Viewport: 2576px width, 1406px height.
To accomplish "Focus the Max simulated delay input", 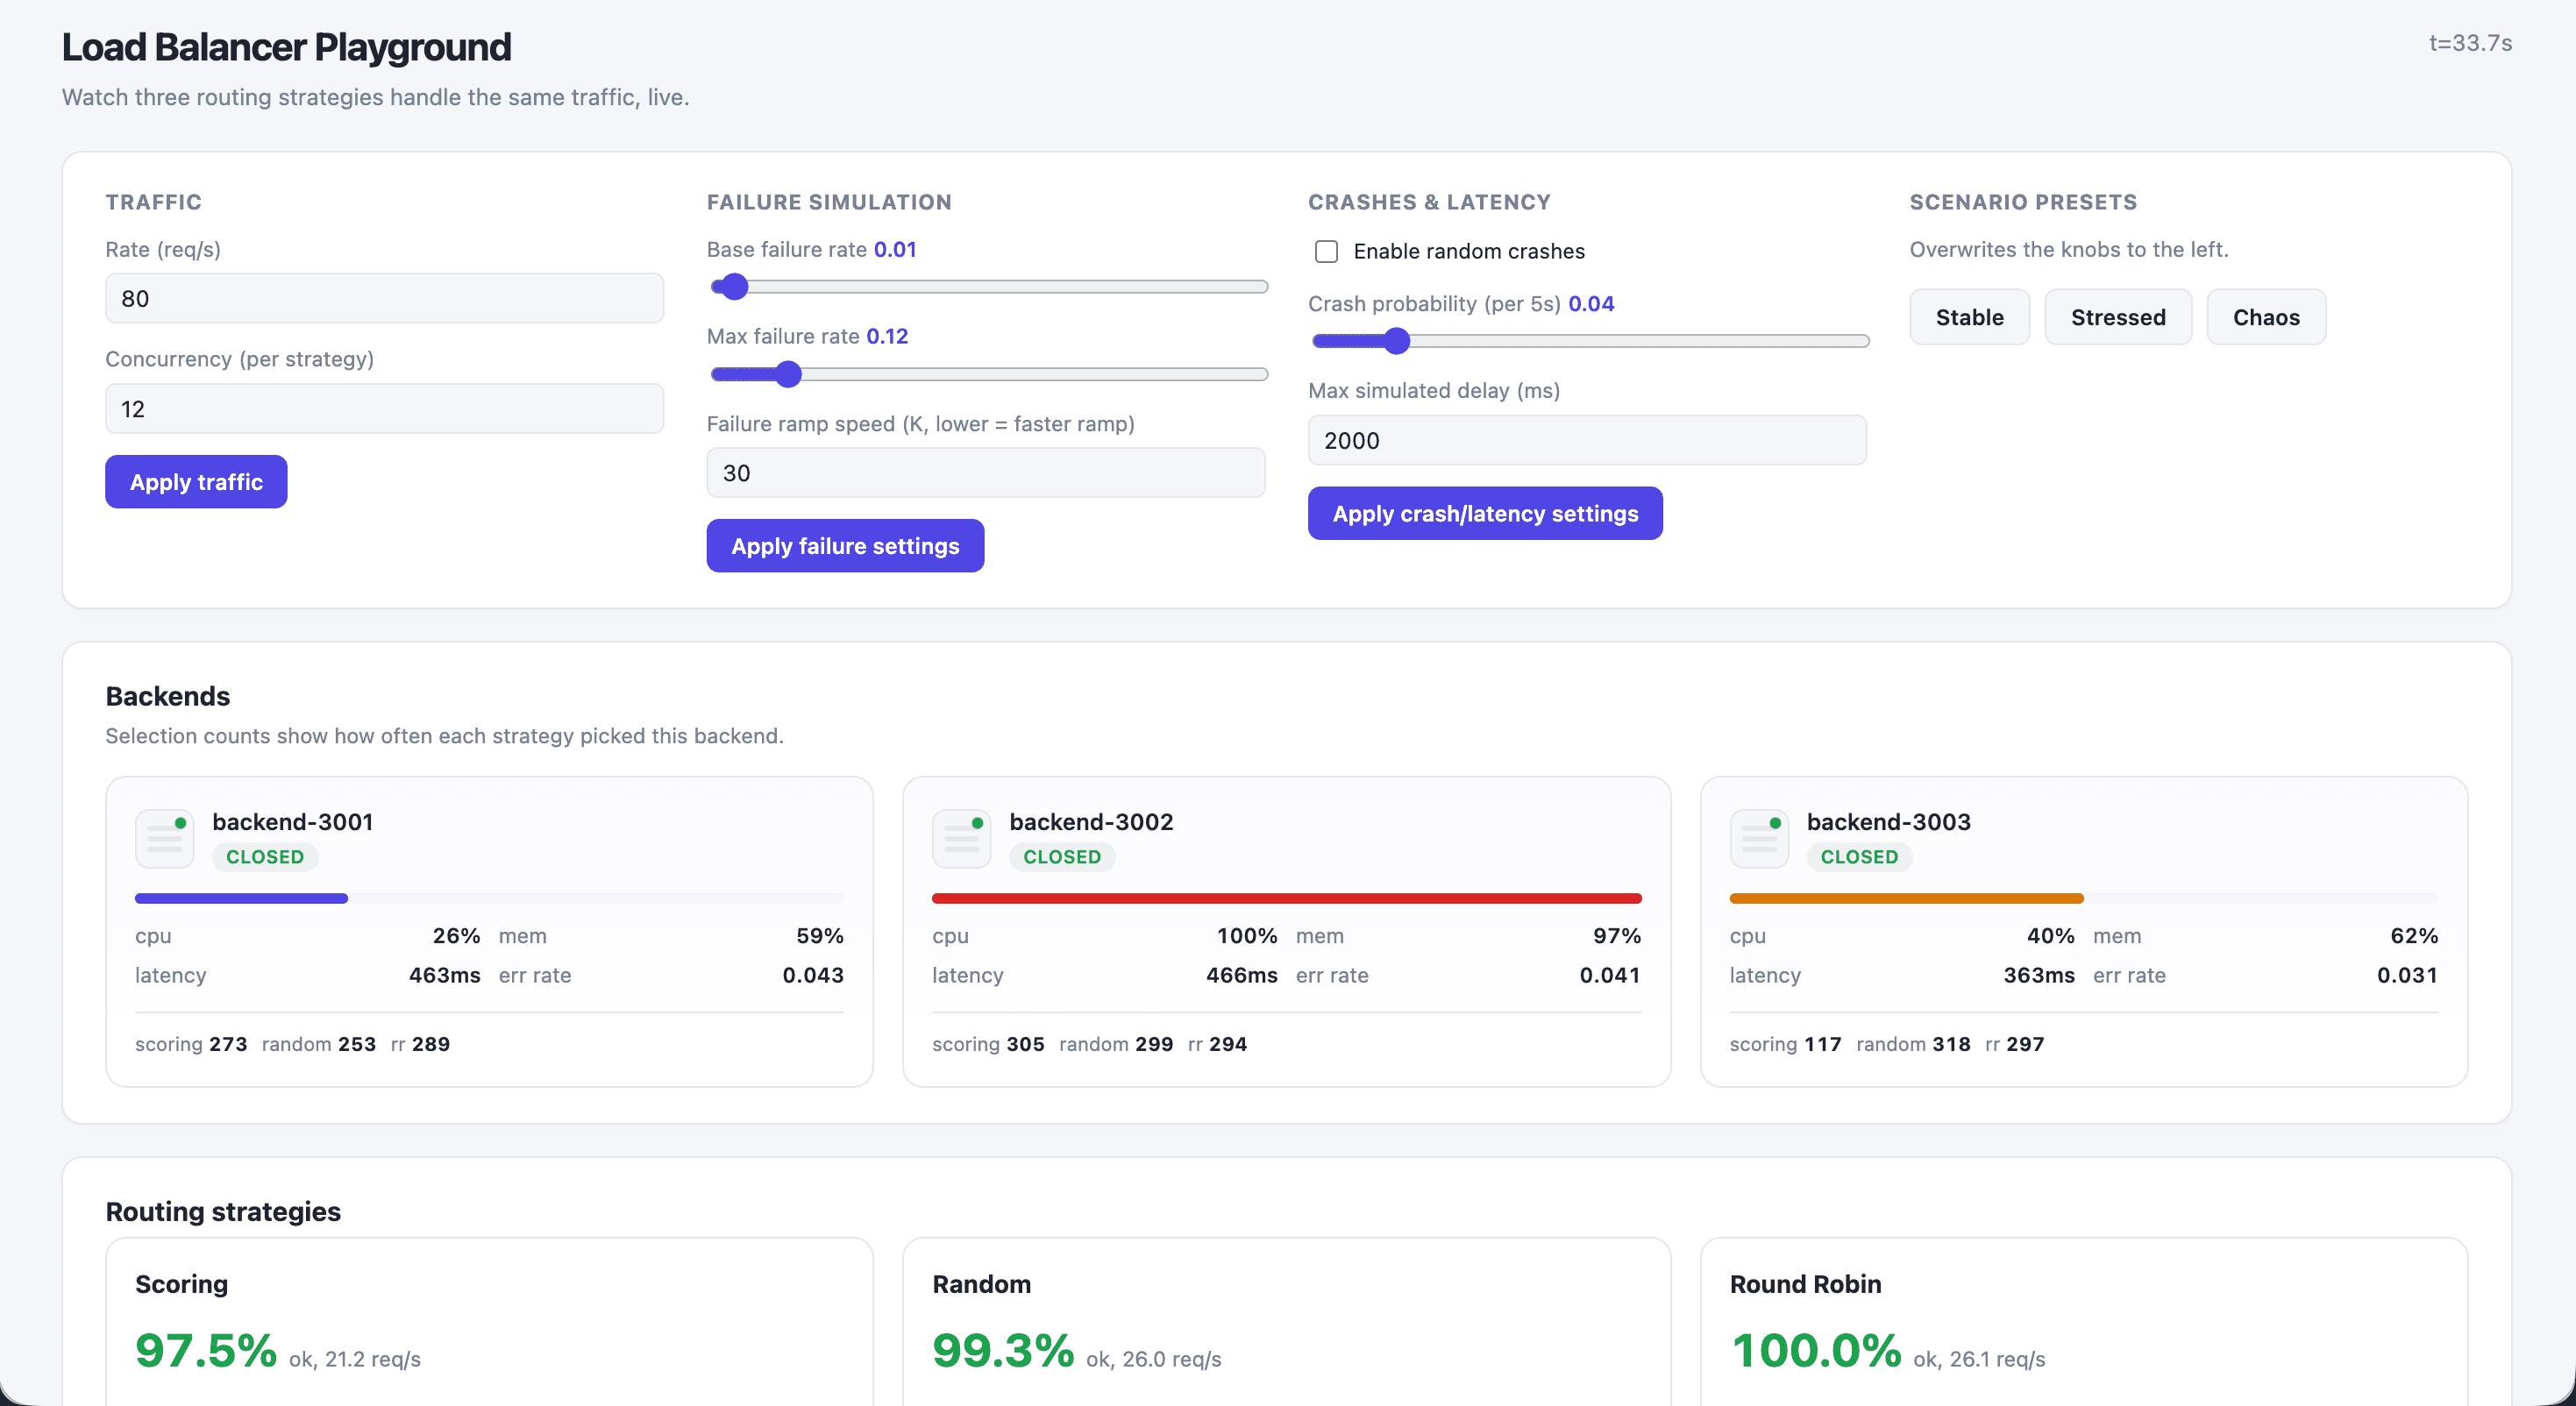I will click(x=1587, y=441).
